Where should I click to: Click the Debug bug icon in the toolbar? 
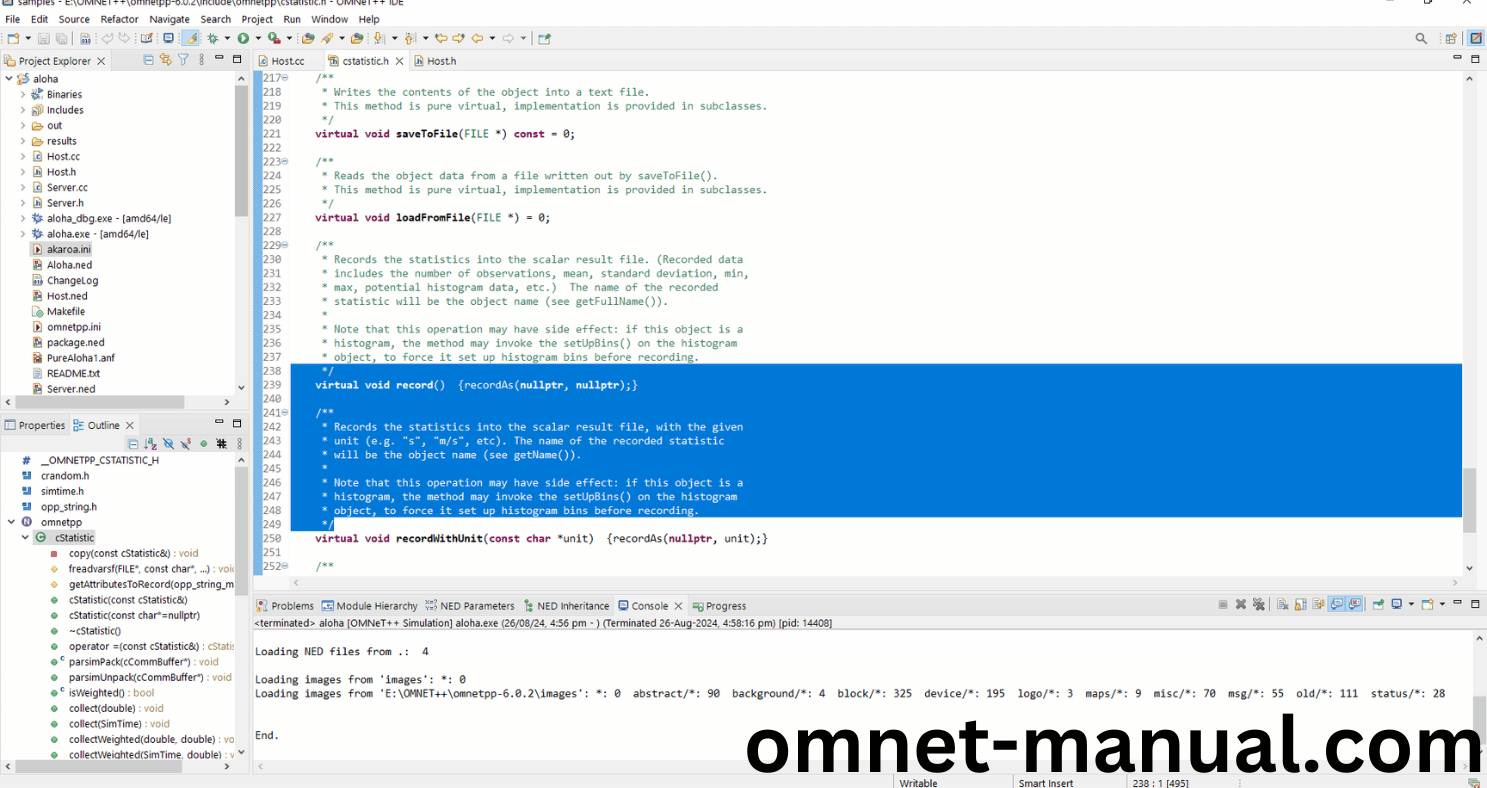coord(212,38)
